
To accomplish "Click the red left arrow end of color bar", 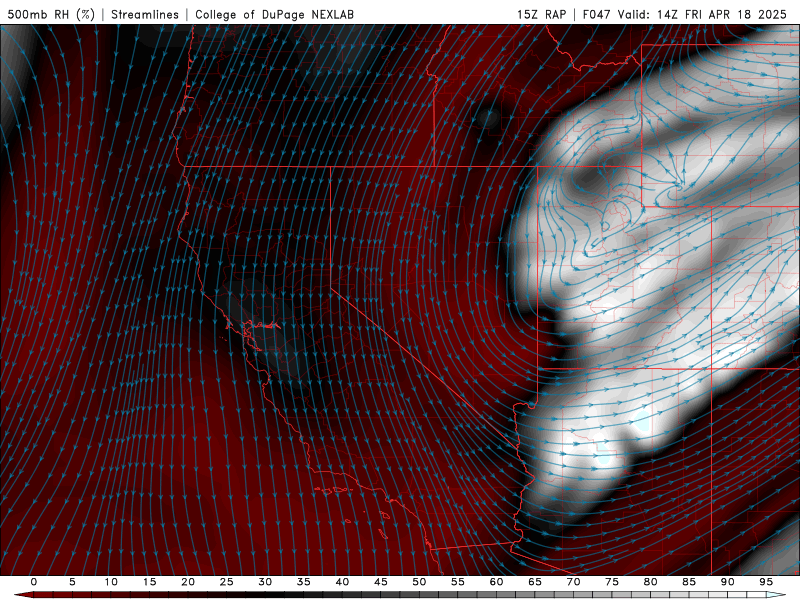I will [23, 595].
